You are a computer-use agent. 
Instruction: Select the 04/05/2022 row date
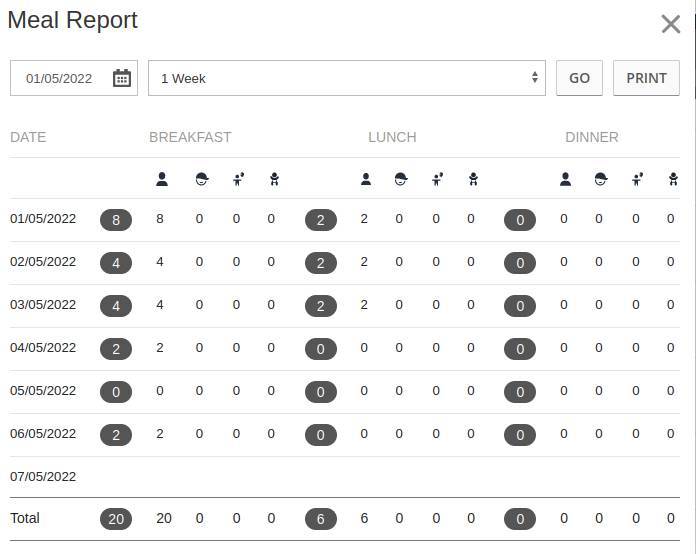click(x=43, y=348)
